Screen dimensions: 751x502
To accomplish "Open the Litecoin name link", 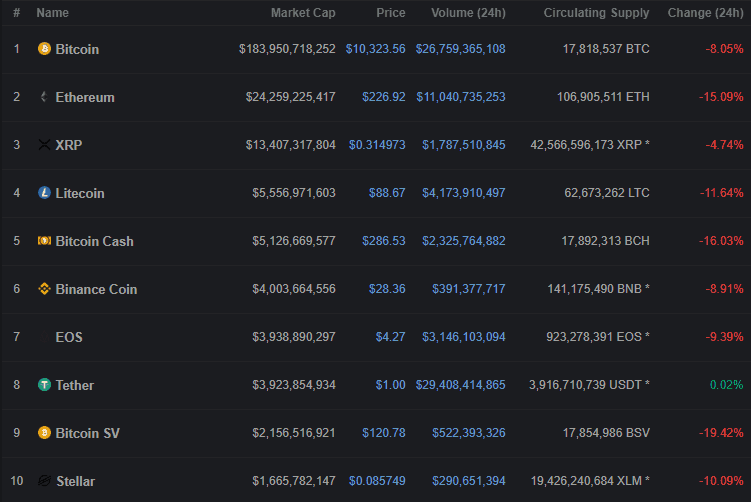I will click(80, 193).
